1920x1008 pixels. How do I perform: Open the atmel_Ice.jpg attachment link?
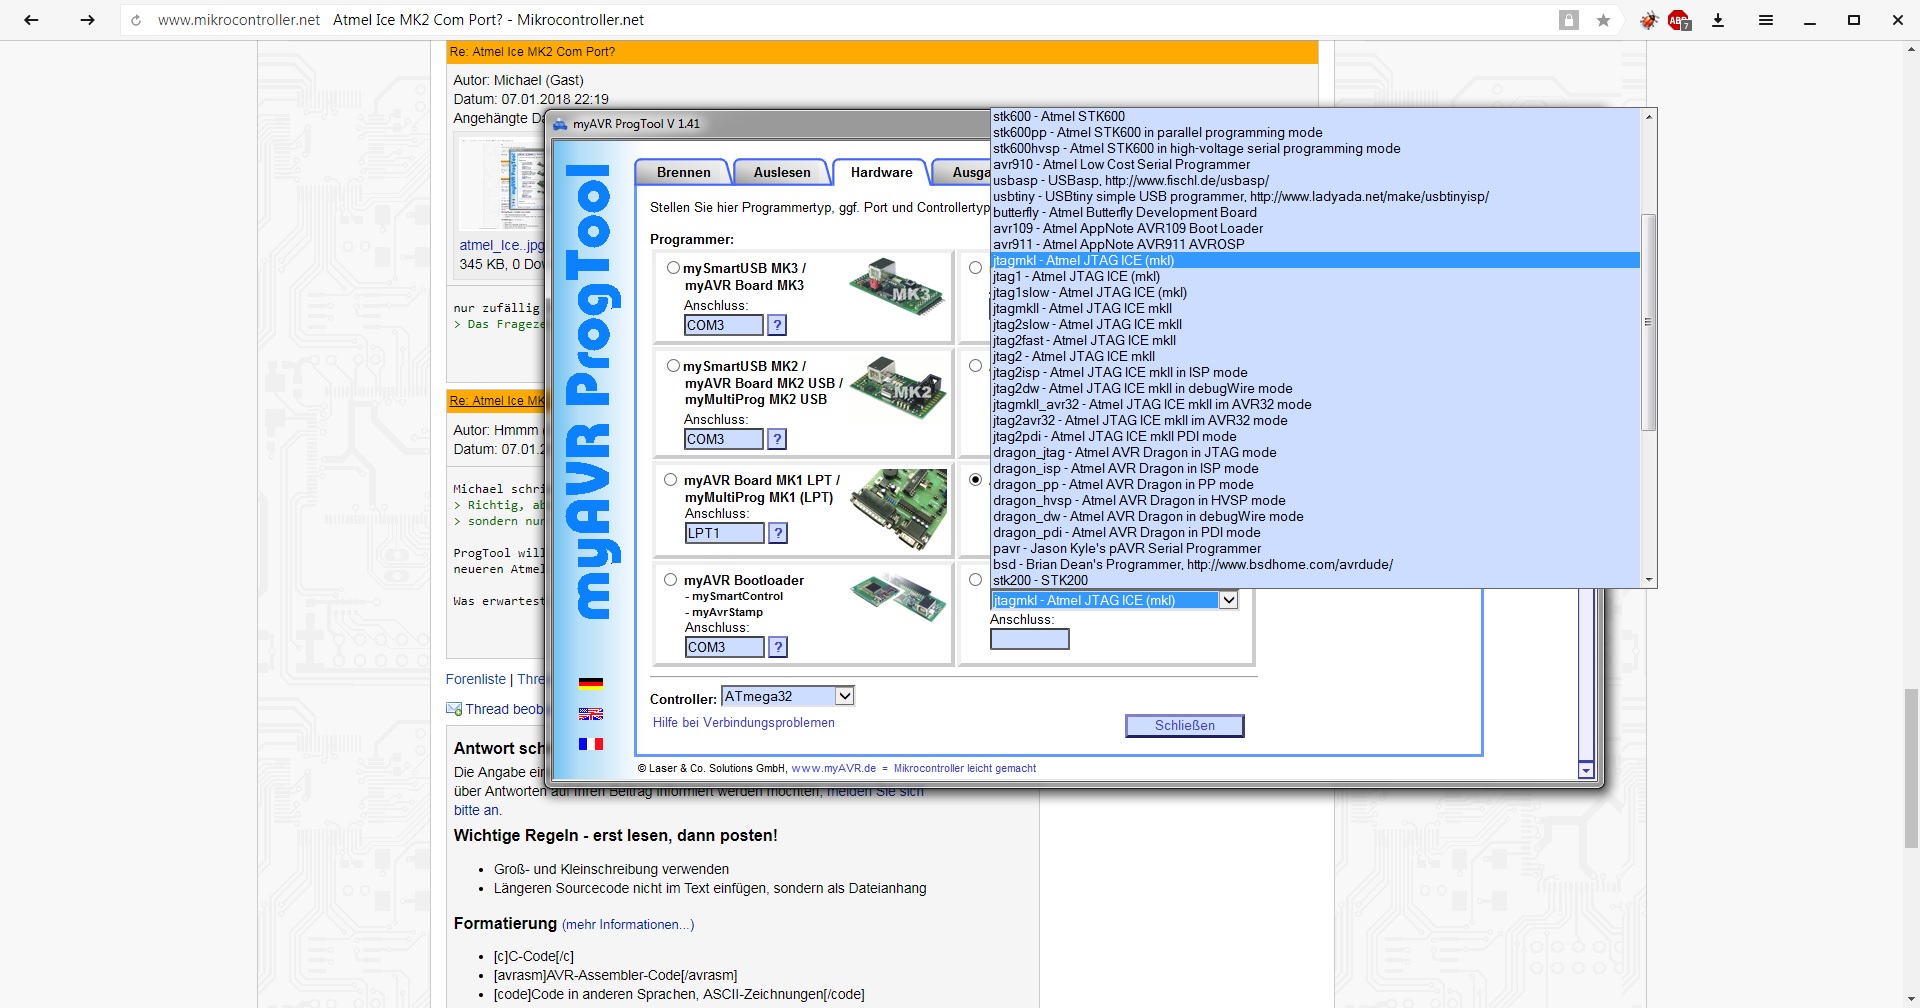tap(502, 245)
